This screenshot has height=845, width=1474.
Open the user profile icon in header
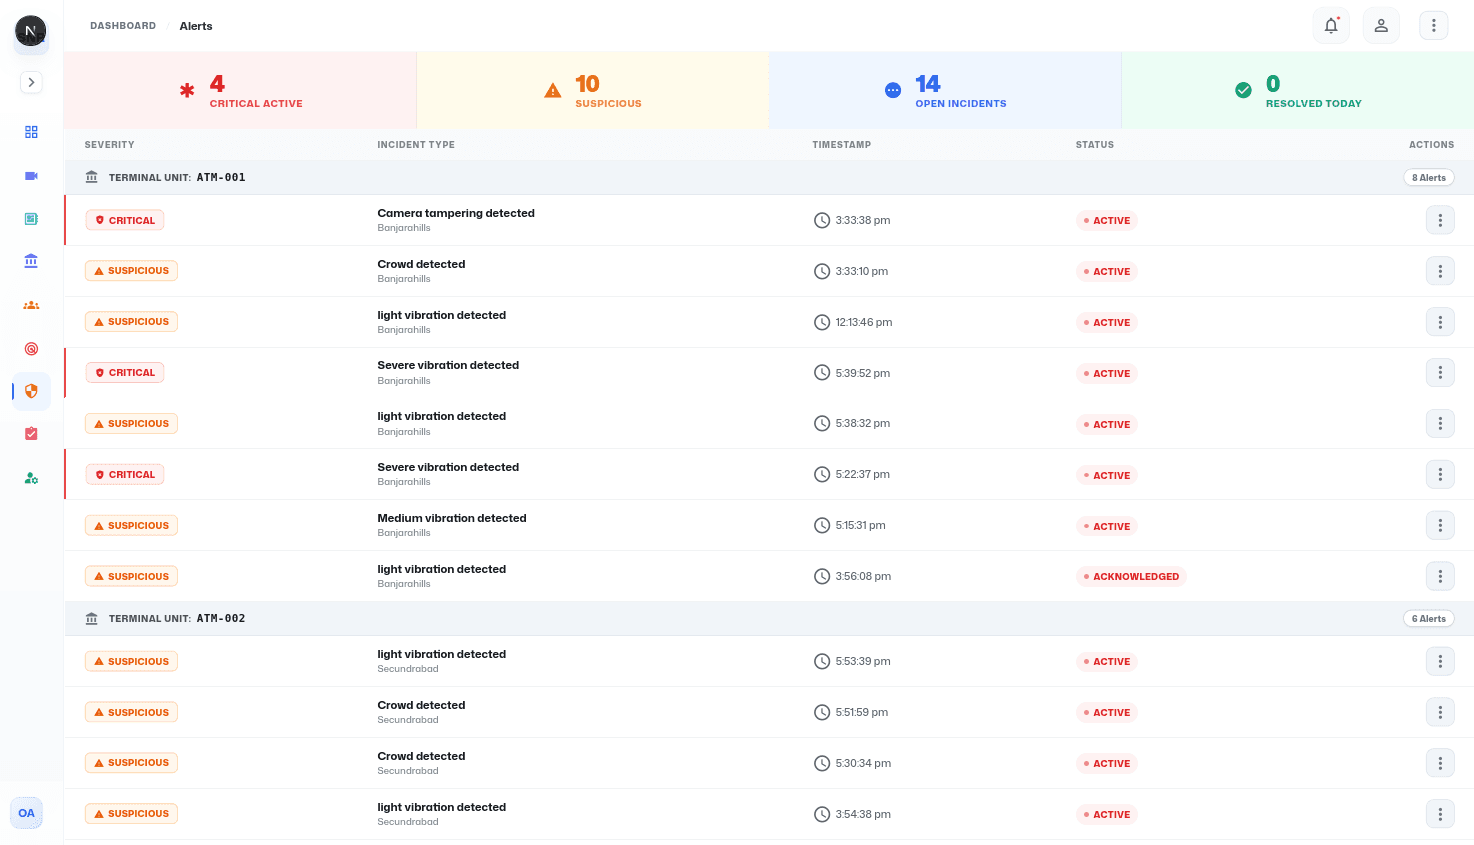click(1381, 26)
